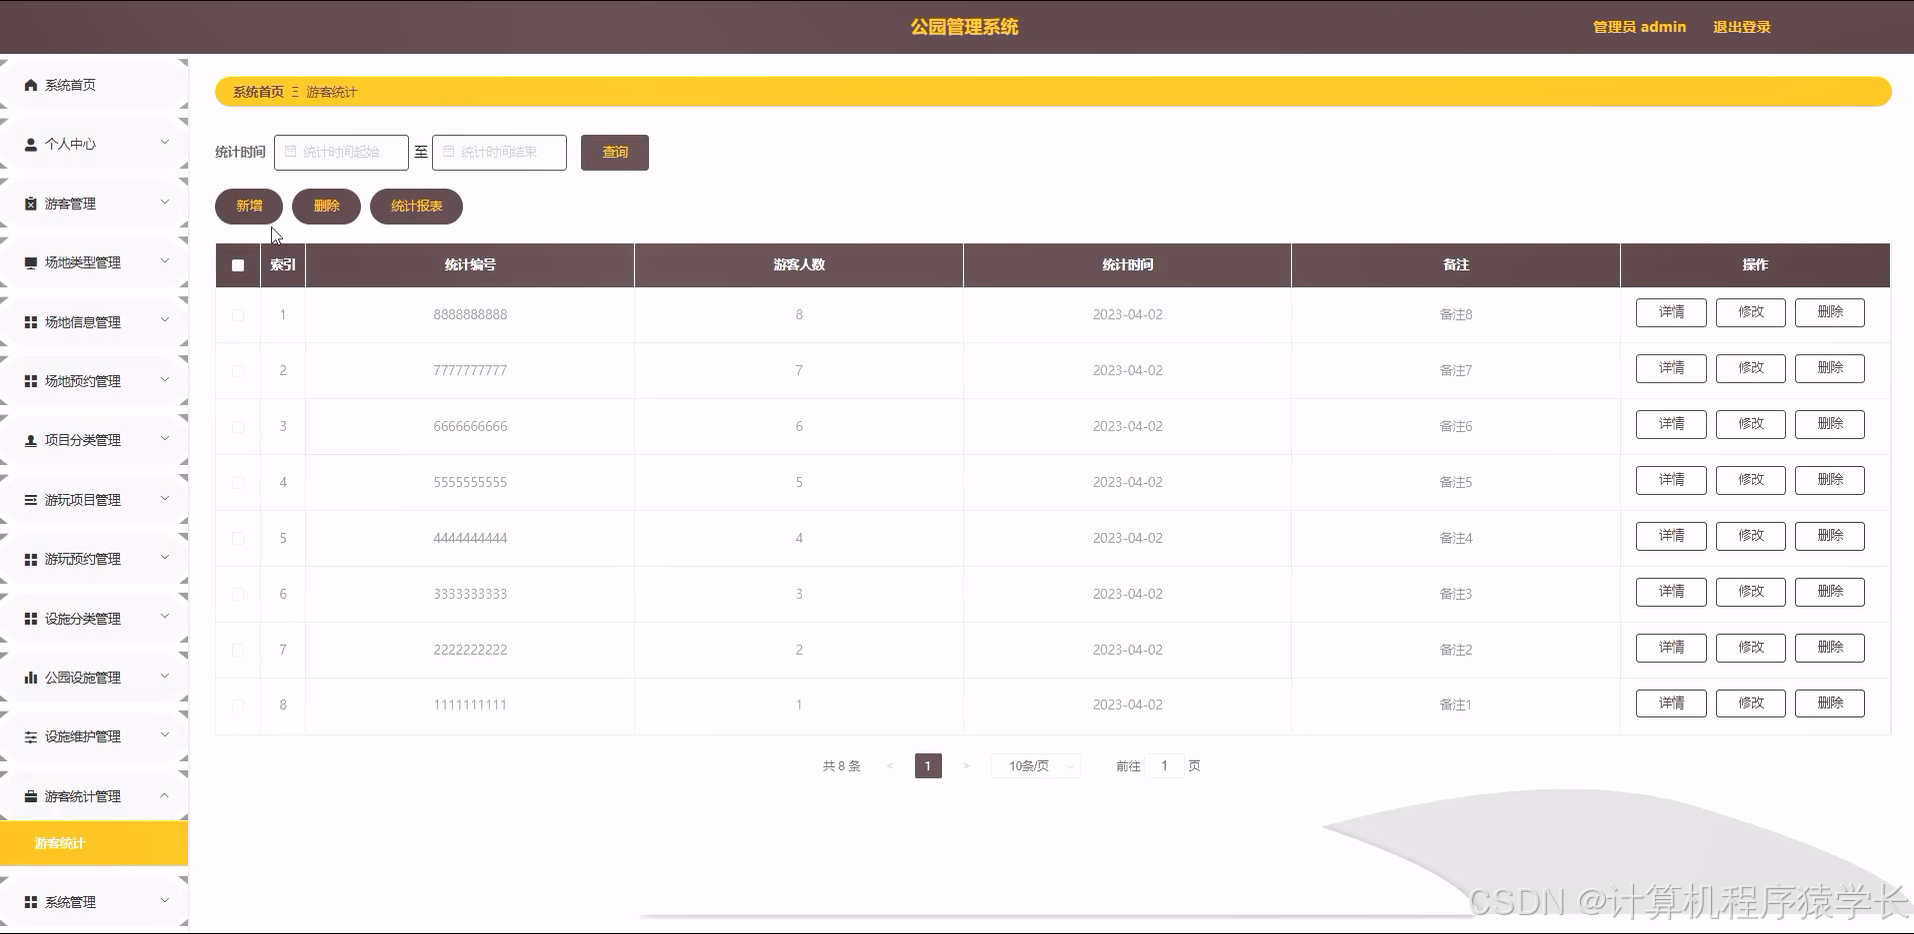Click the 新增 add button
The width and height of the screenshot is (1914, 934).
pos(249,206)
